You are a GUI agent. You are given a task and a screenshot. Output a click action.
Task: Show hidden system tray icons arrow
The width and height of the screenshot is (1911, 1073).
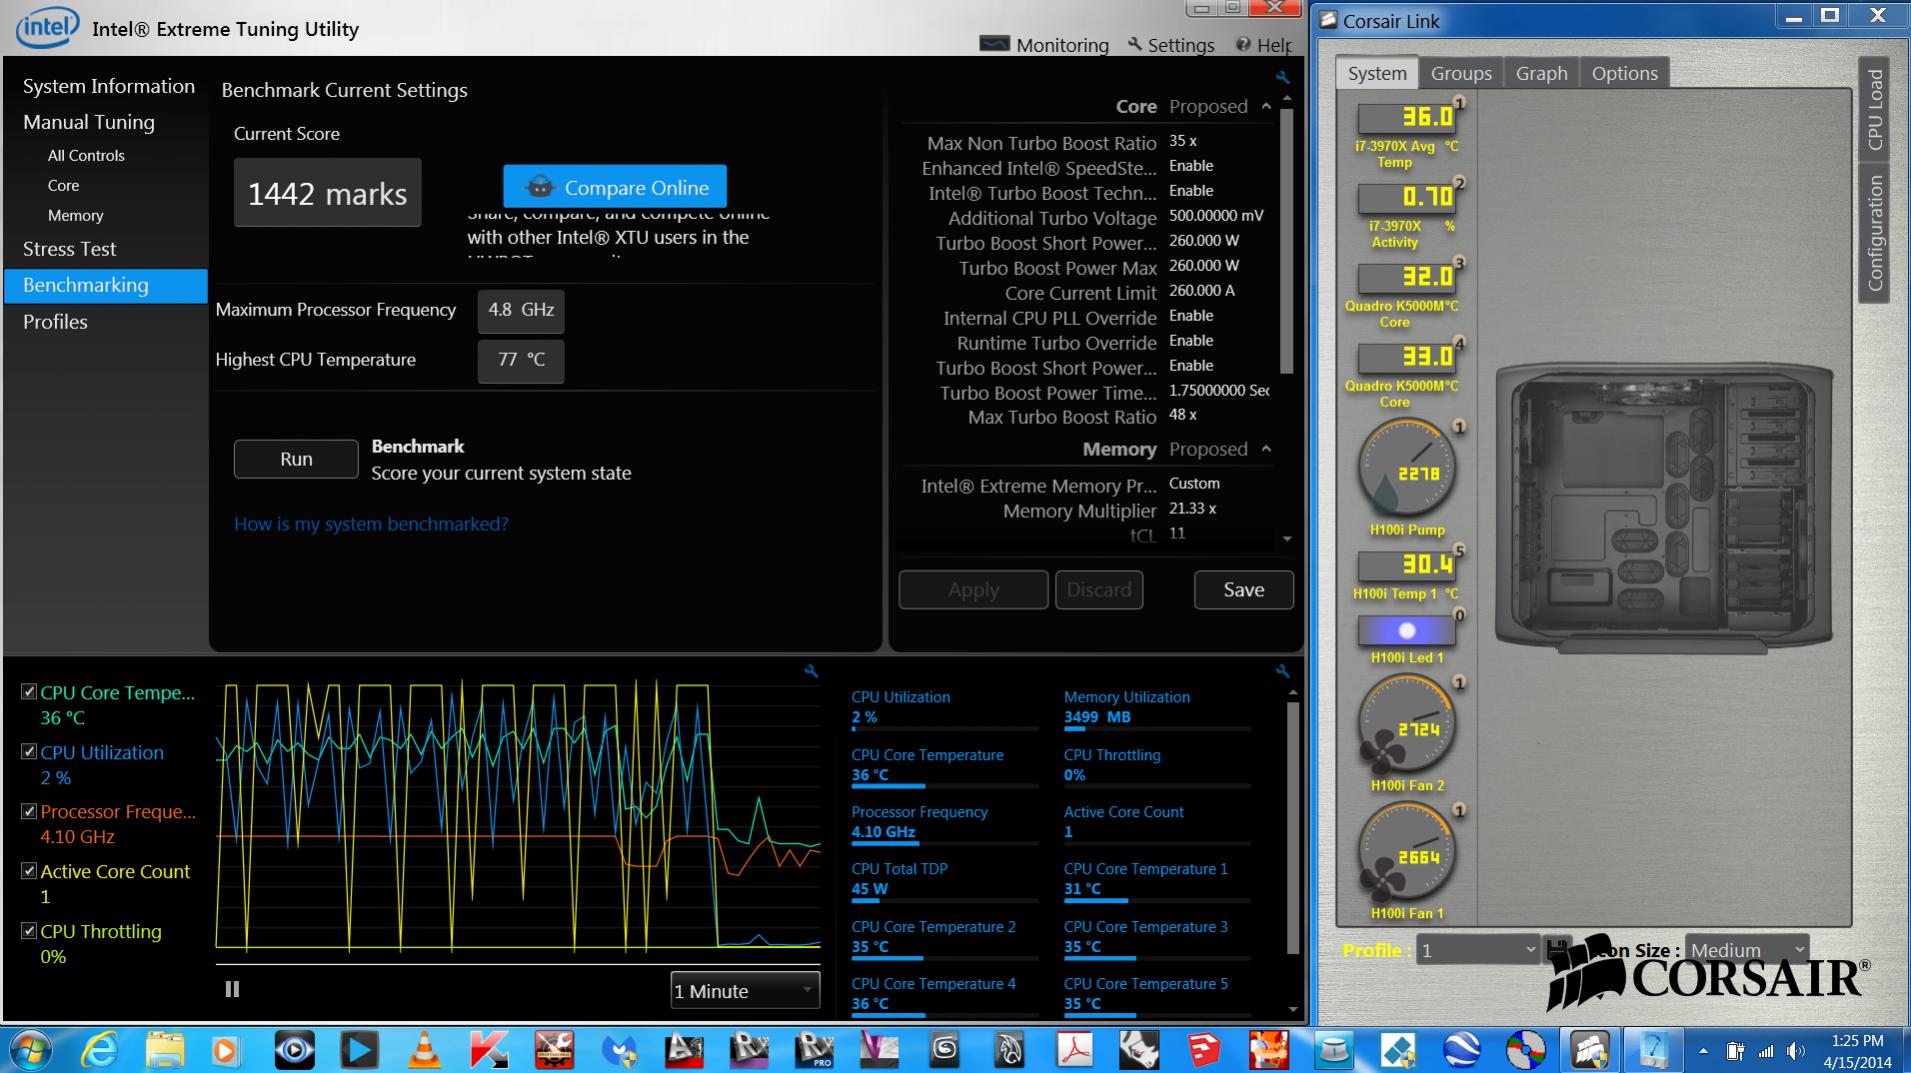(x=1703, y=1051)
